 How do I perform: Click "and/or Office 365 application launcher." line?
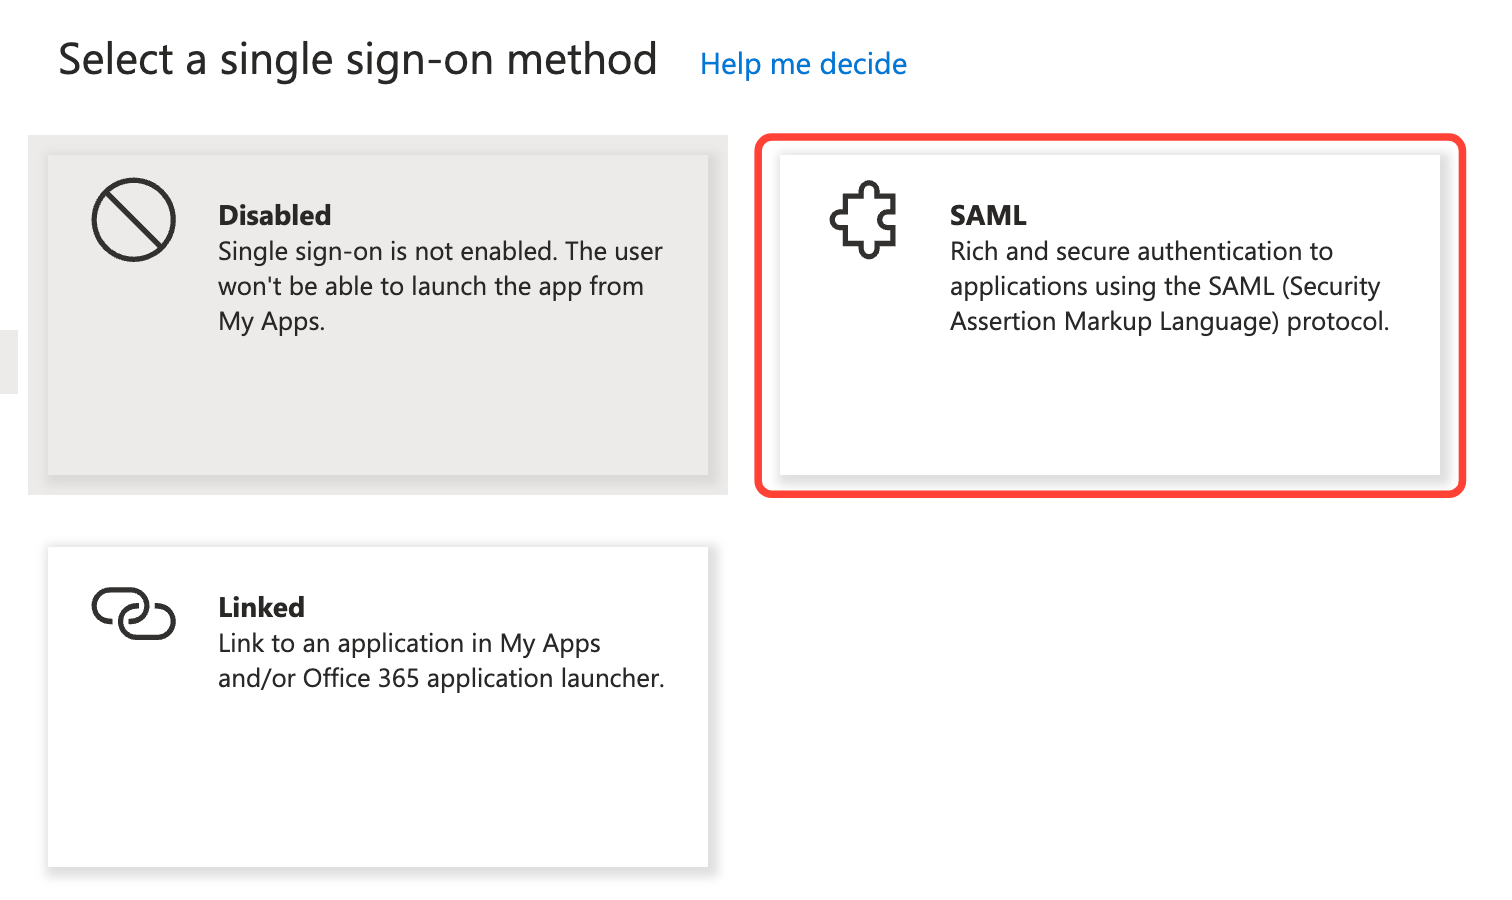tap(441, 678)
